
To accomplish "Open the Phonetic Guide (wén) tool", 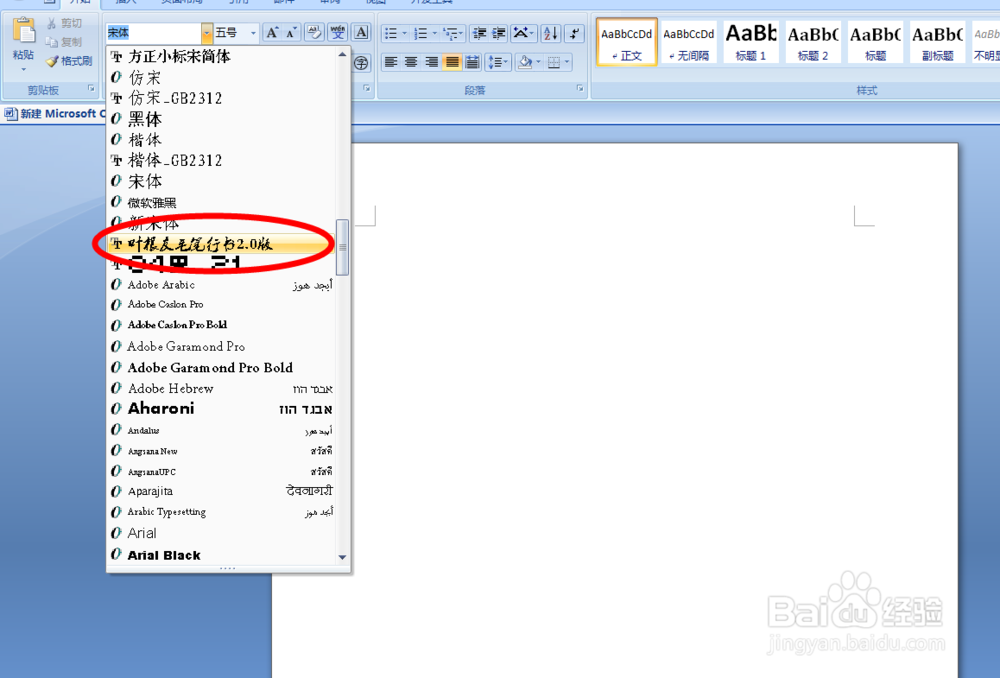I will click(337, 33).
